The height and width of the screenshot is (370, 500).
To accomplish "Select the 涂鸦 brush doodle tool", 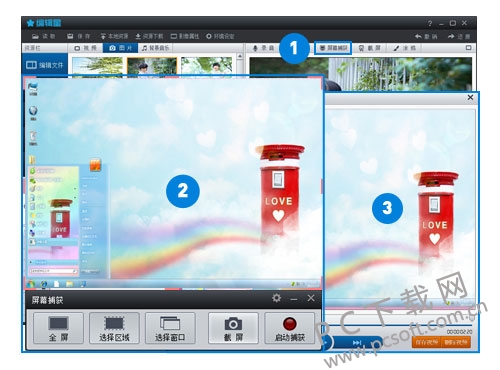I will 404,48.
